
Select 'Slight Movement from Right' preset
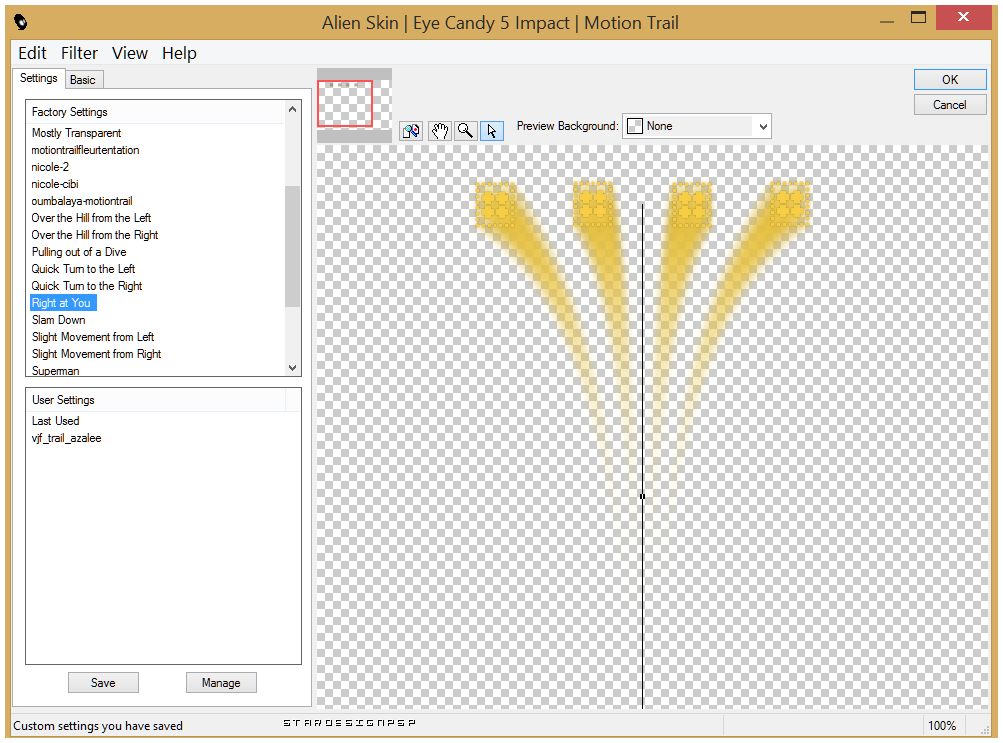(x=97, y=354)
